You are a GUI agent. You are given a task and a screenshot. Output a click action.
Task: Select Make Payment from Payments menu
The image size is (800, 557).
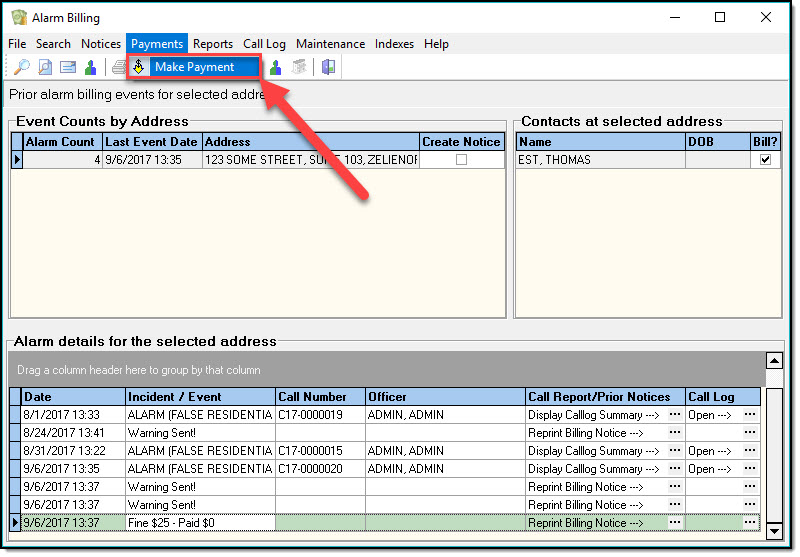[194, 67]
